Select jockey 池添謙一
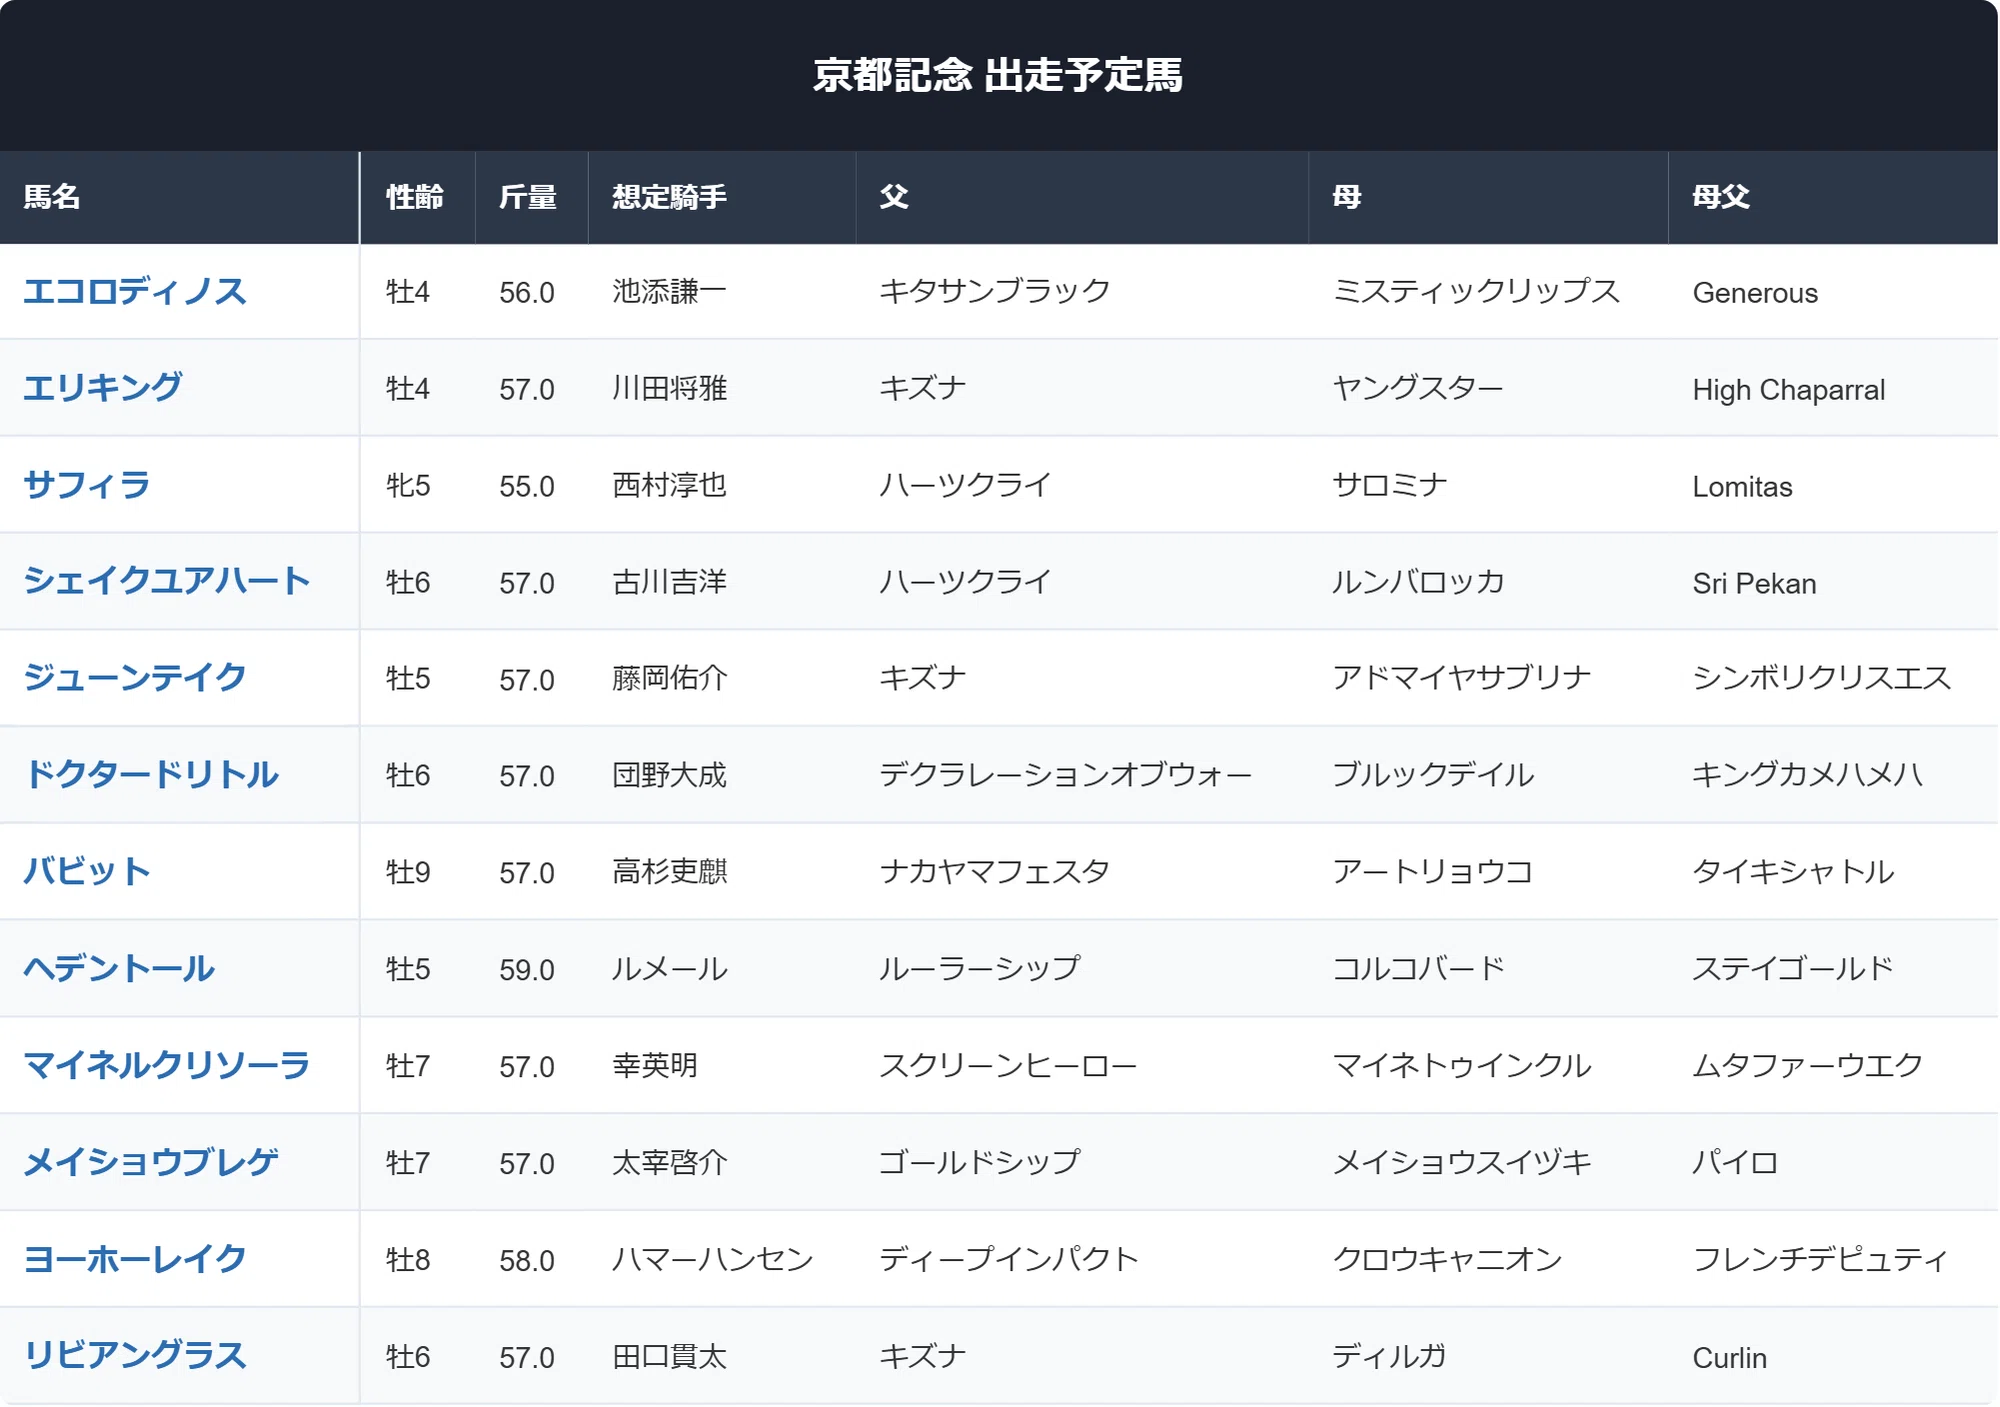Image resolution: width=2000 pixels, height=1407 pixels. [670, 292]
